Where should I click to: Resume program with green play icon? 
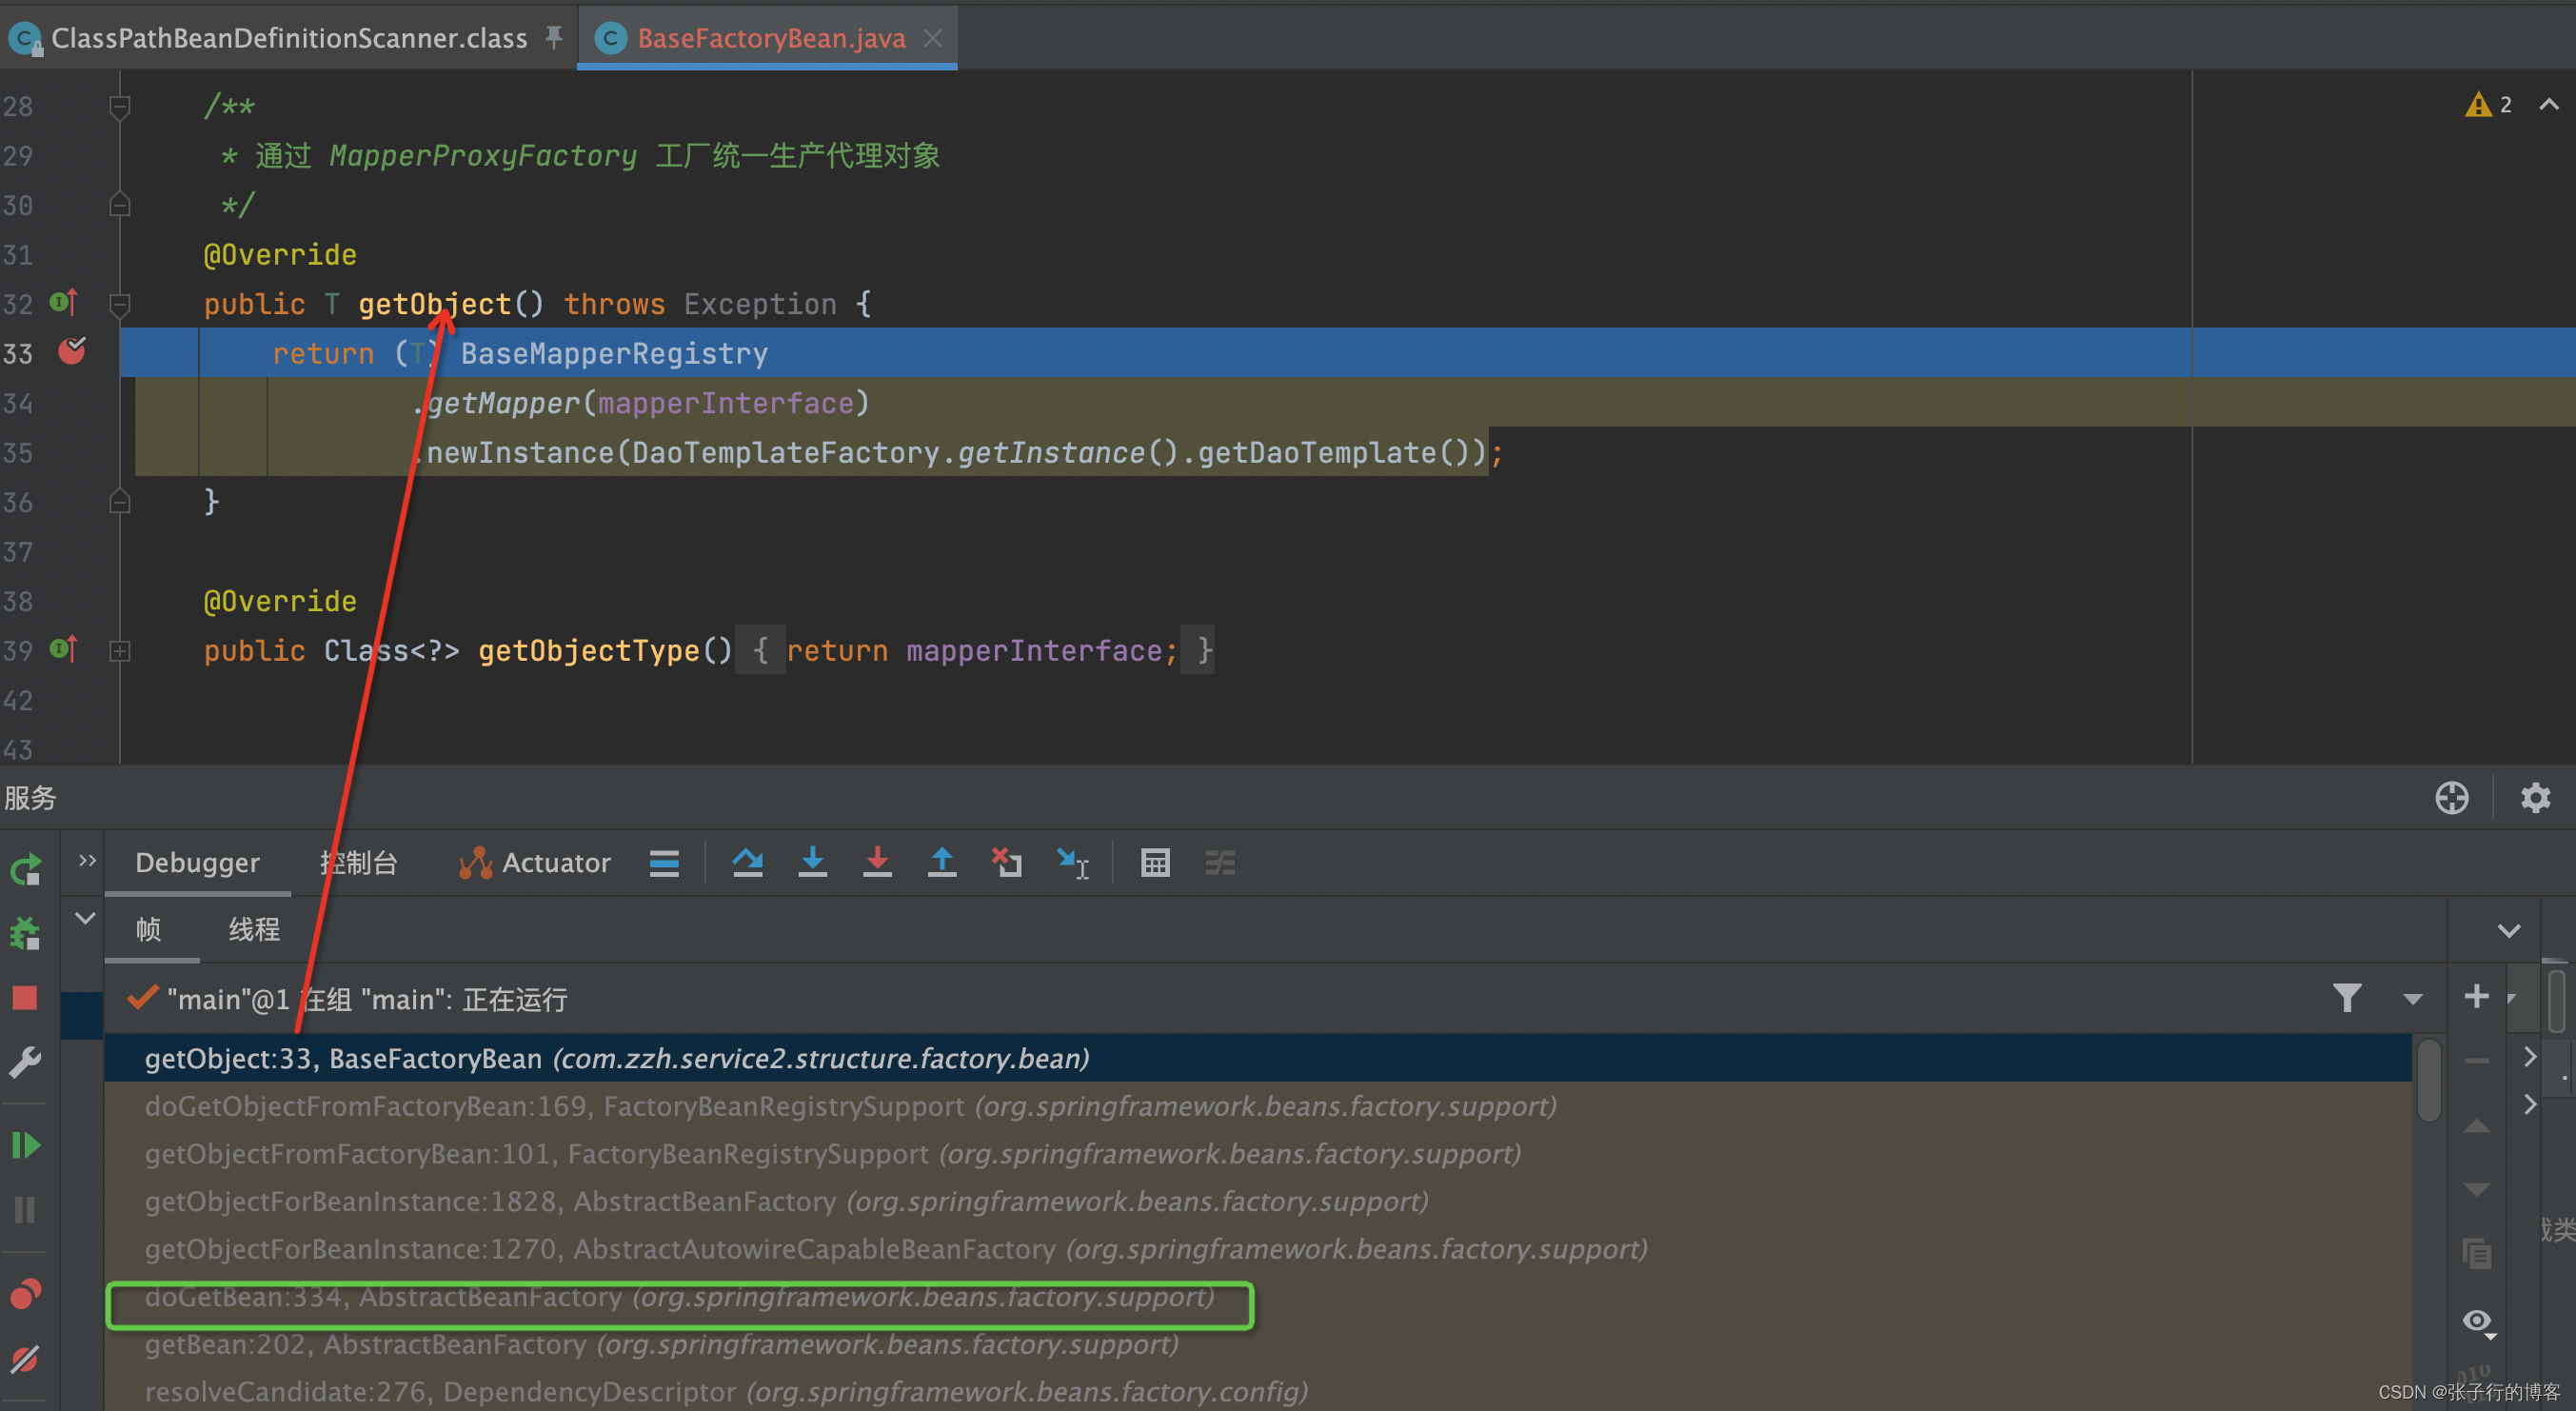[x=25, y=1145]
